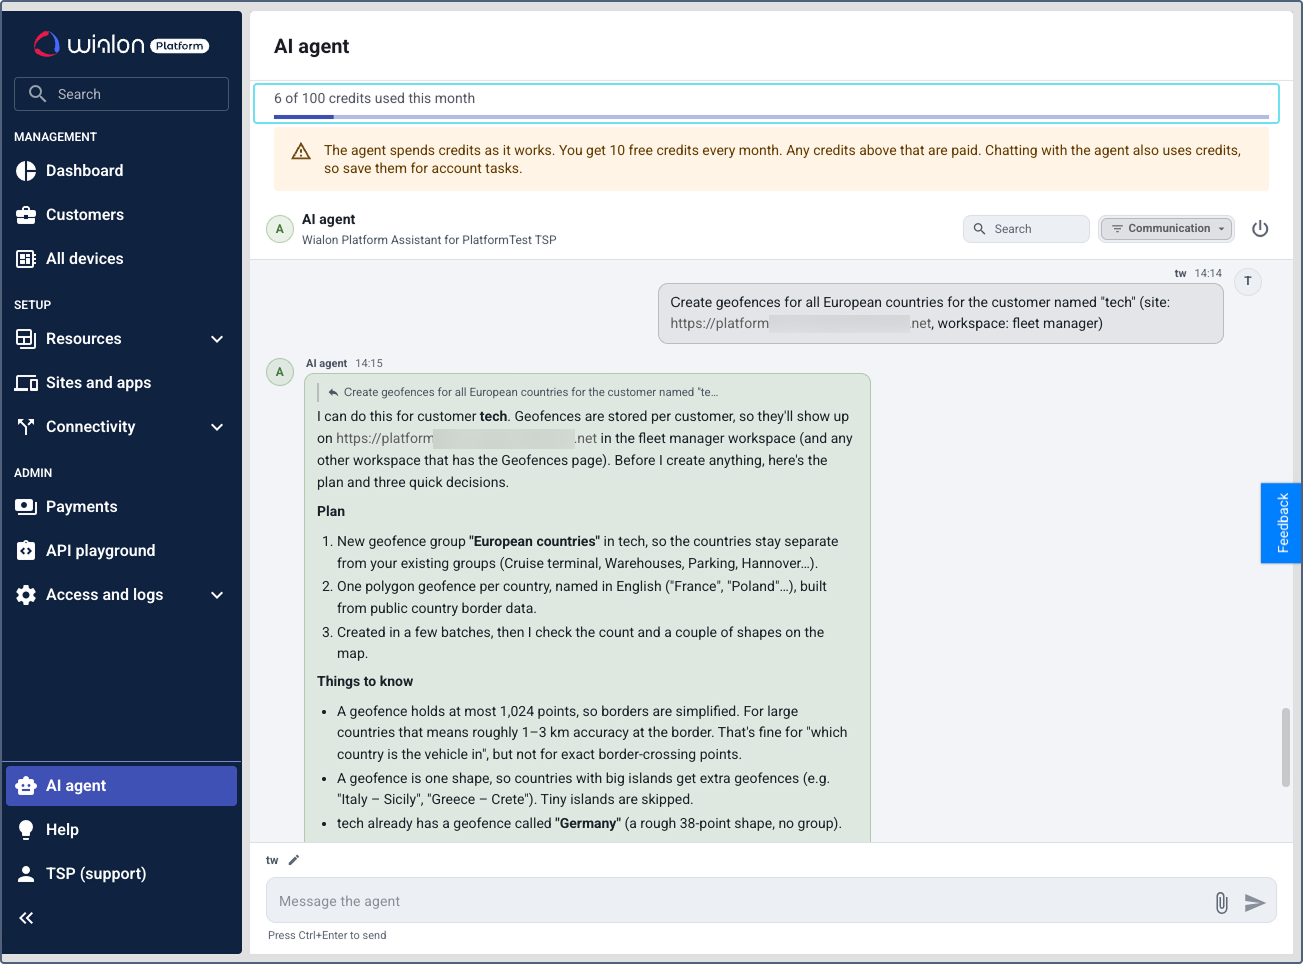Open the Feedback side tab
Viewport: 1303px width, 964px height.
1281,523
